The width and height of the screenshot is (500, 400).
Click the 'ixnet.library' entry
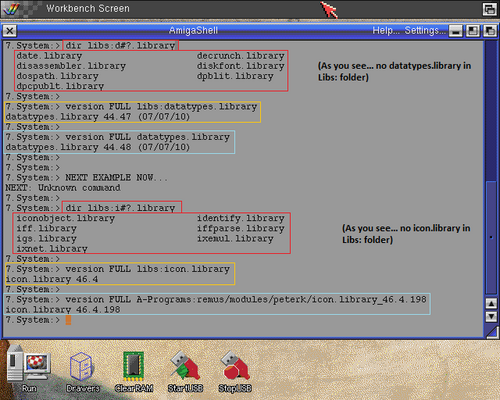52,249
